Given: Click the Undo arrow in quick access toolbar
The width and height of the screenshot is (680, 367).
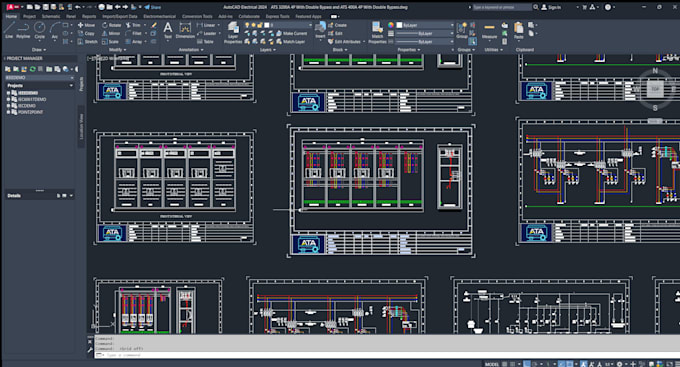Looking at the screenshot, I should click(77, 7).
